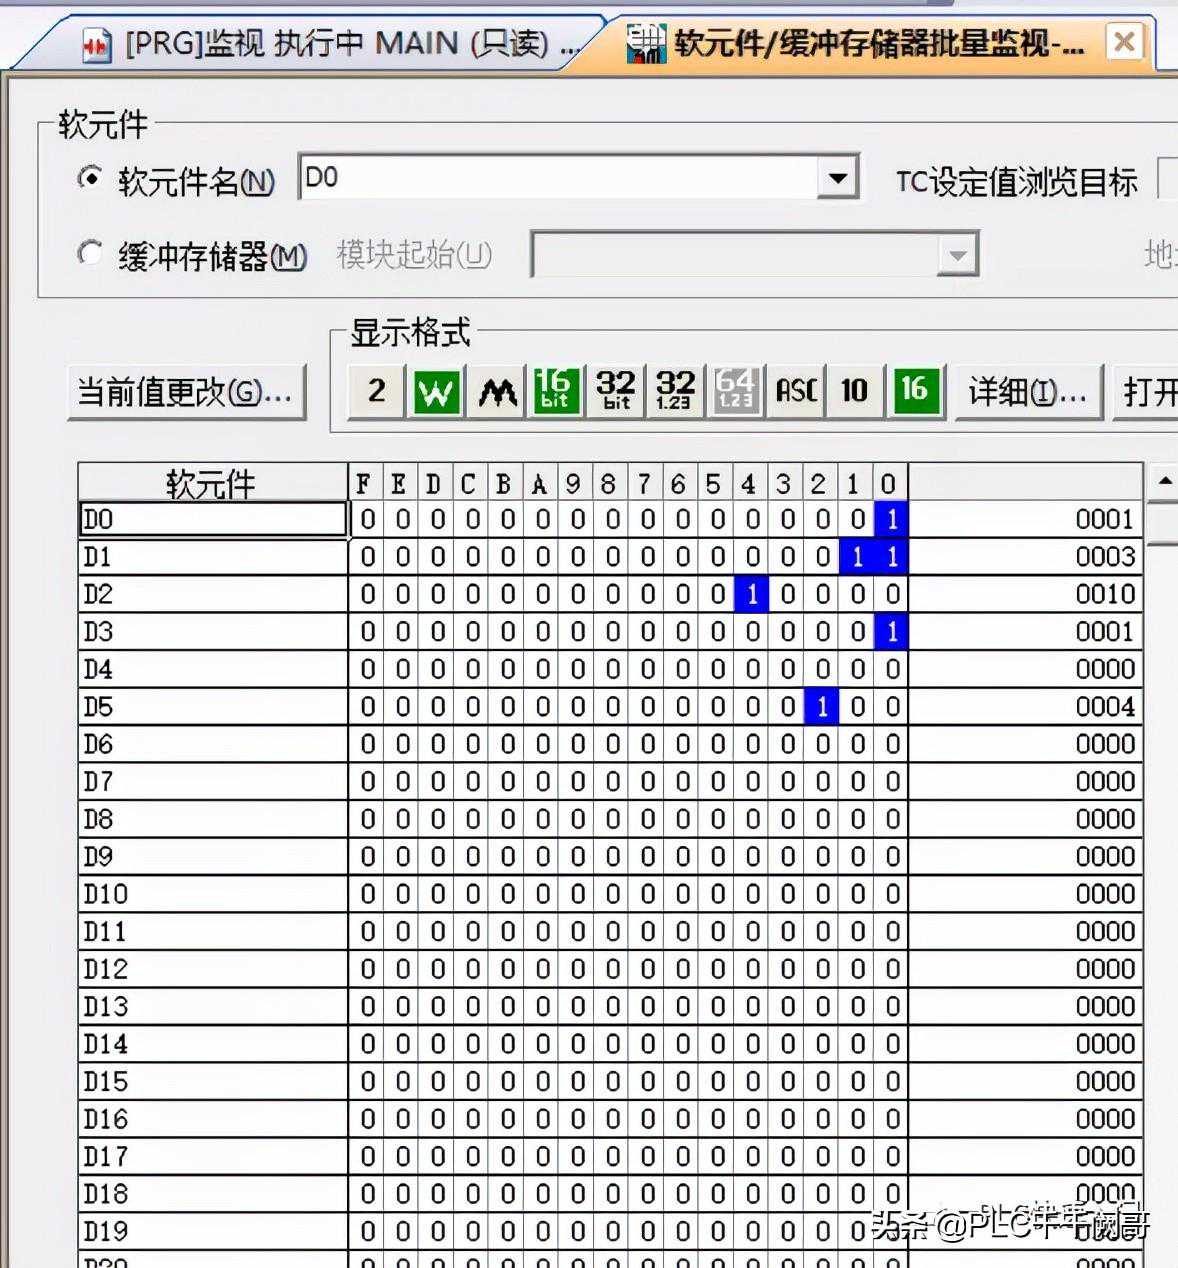Switch to multi-point word (M) display

point(497,391)
